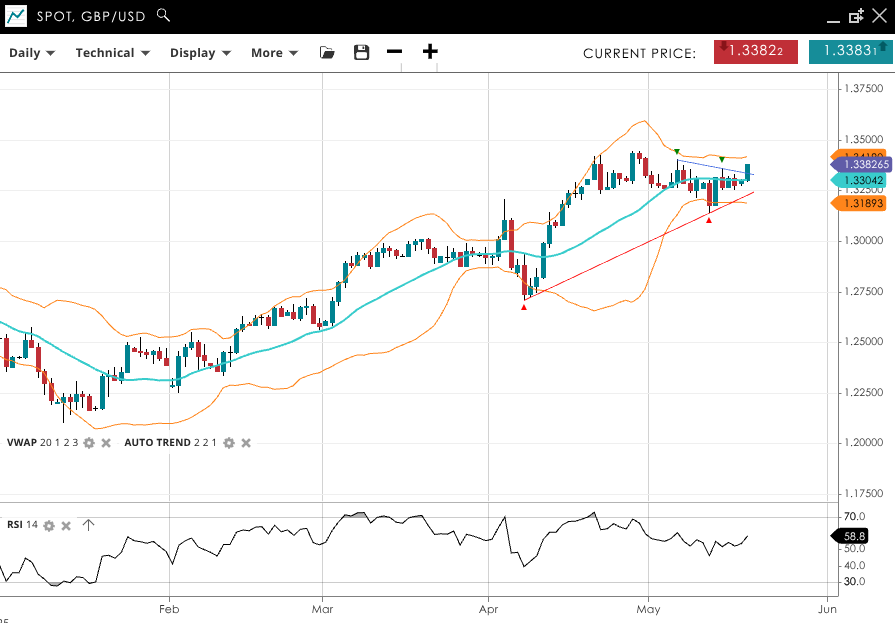The height and width of the screenshot is (623, 895).
Task: Click the teal buy price 1.3383
Action: [849, 52]
